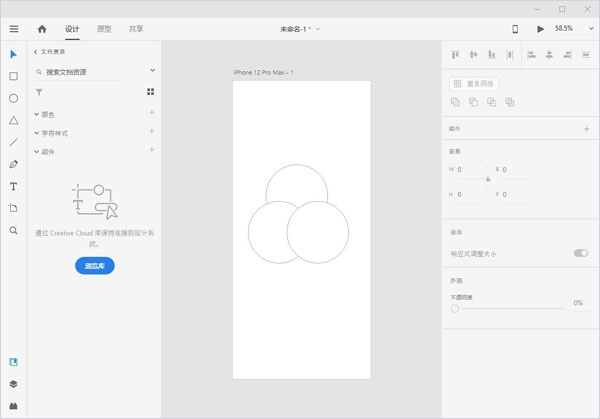Toggle the aspect ratio lock
600x419 pixels.
(x=488, y=179)
